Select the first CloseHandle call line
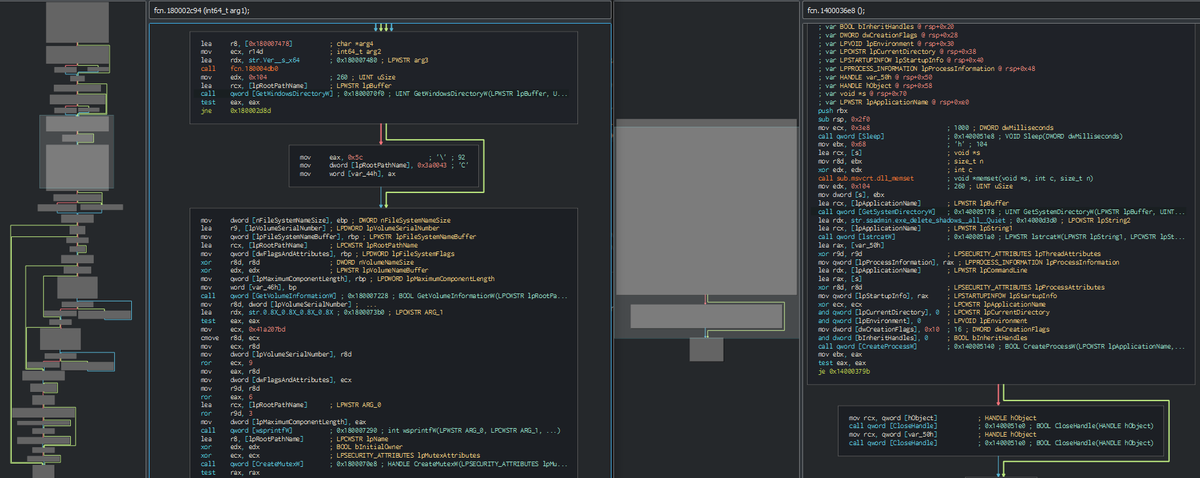The width and height of the screenshot is (1200, 478). (x=1001, y=424)
